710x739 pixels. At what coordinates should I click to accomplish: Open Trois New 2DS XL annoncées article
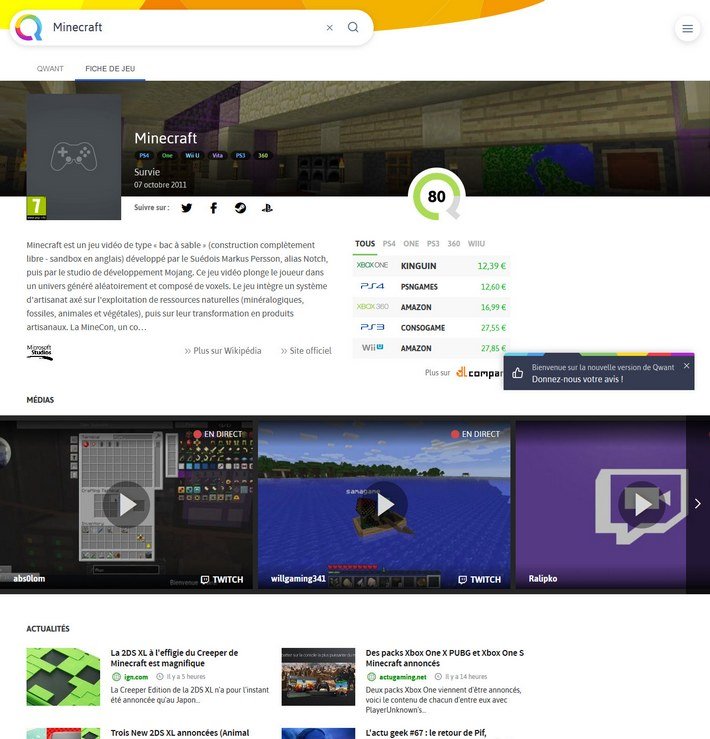coord(180,733)
